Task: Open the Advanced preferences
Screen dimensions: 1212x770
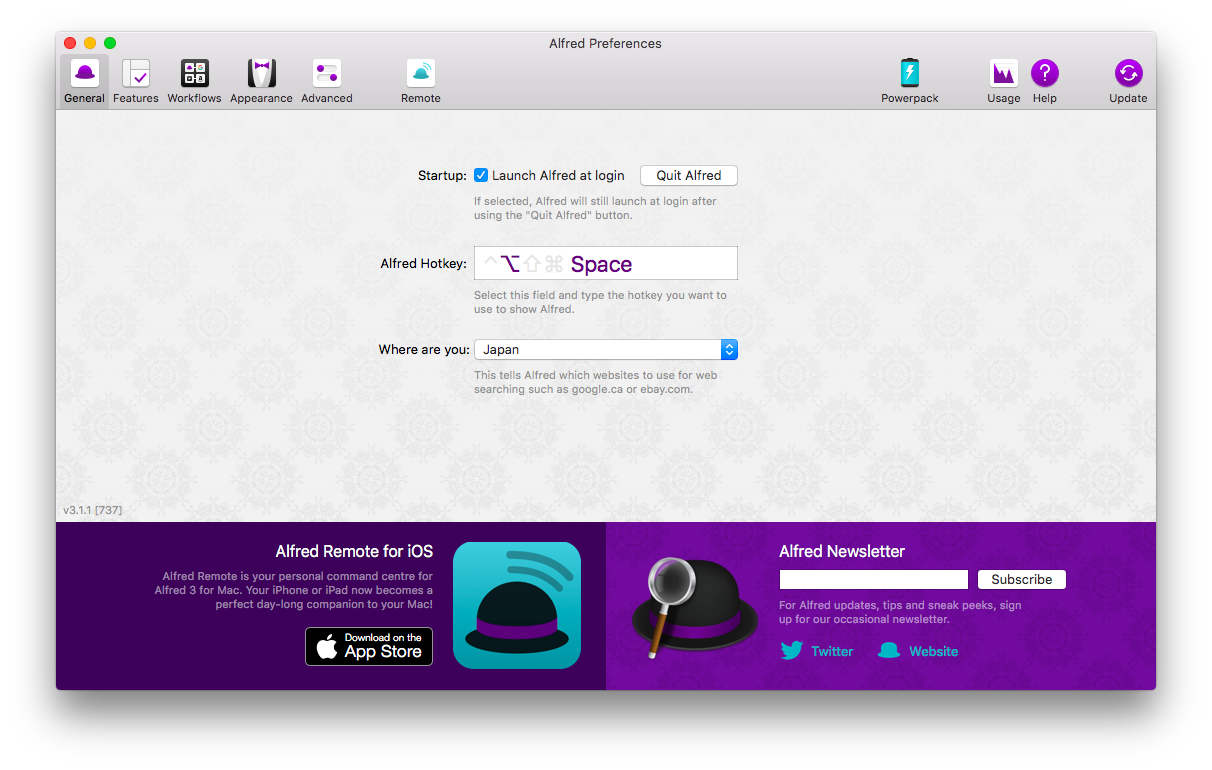Action: click(326, 80)
